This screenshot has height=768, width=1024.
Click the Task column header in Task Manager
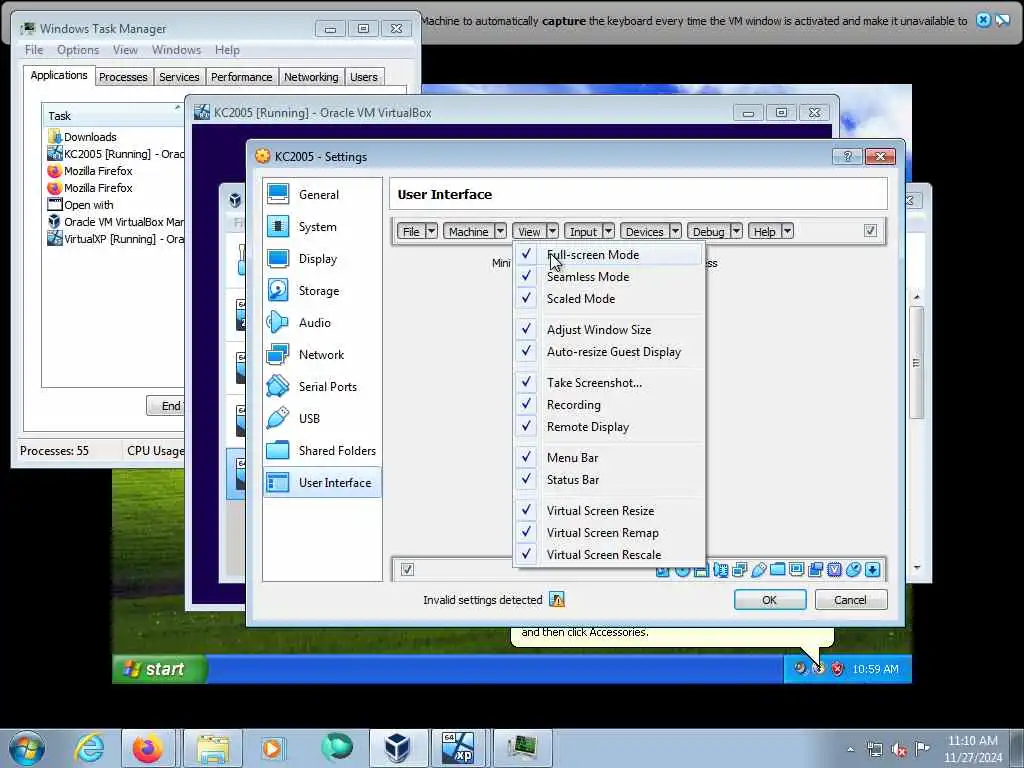(112, 116)
